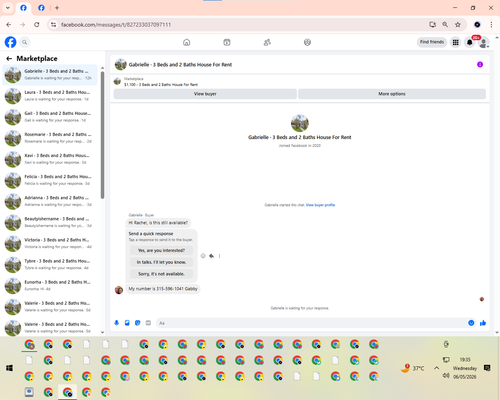Click the address bar URL
The image size is (500, 400).
click(116, 25)
